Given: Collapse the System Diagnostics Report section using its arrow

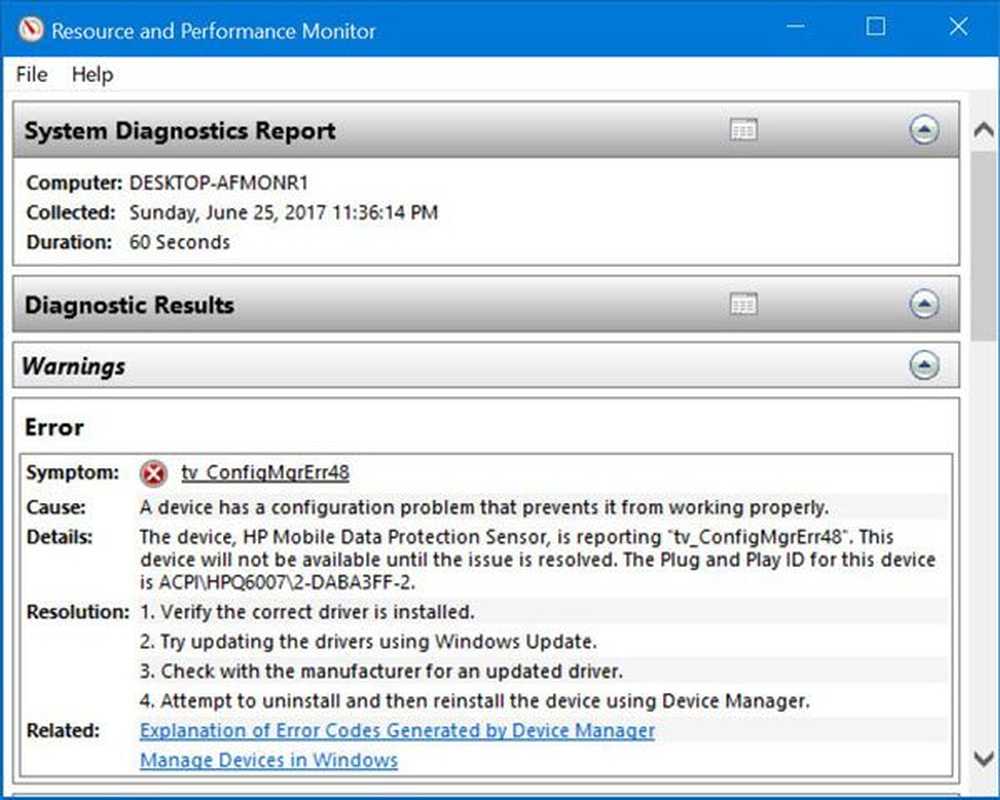Looking at the screenshot, I should tap(924, 130).
